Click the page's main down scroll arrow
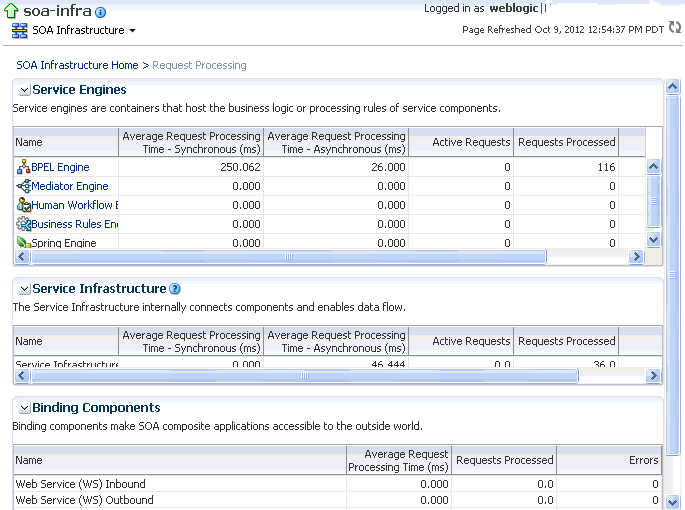Viewport: 685px width, 510px height. click(672, 502)
